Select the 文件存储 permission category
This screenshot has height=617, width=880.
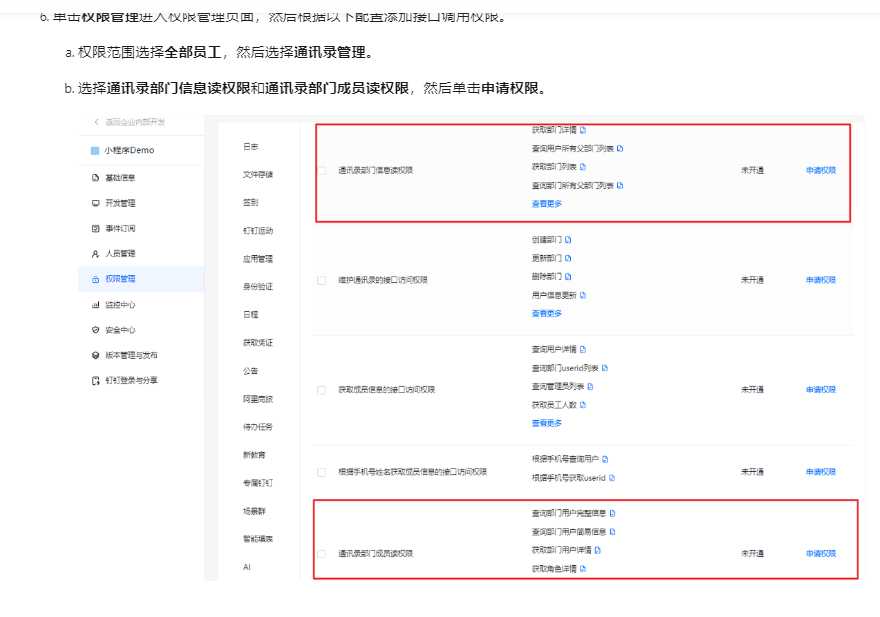pyautogui.click(x=258, y=175)
